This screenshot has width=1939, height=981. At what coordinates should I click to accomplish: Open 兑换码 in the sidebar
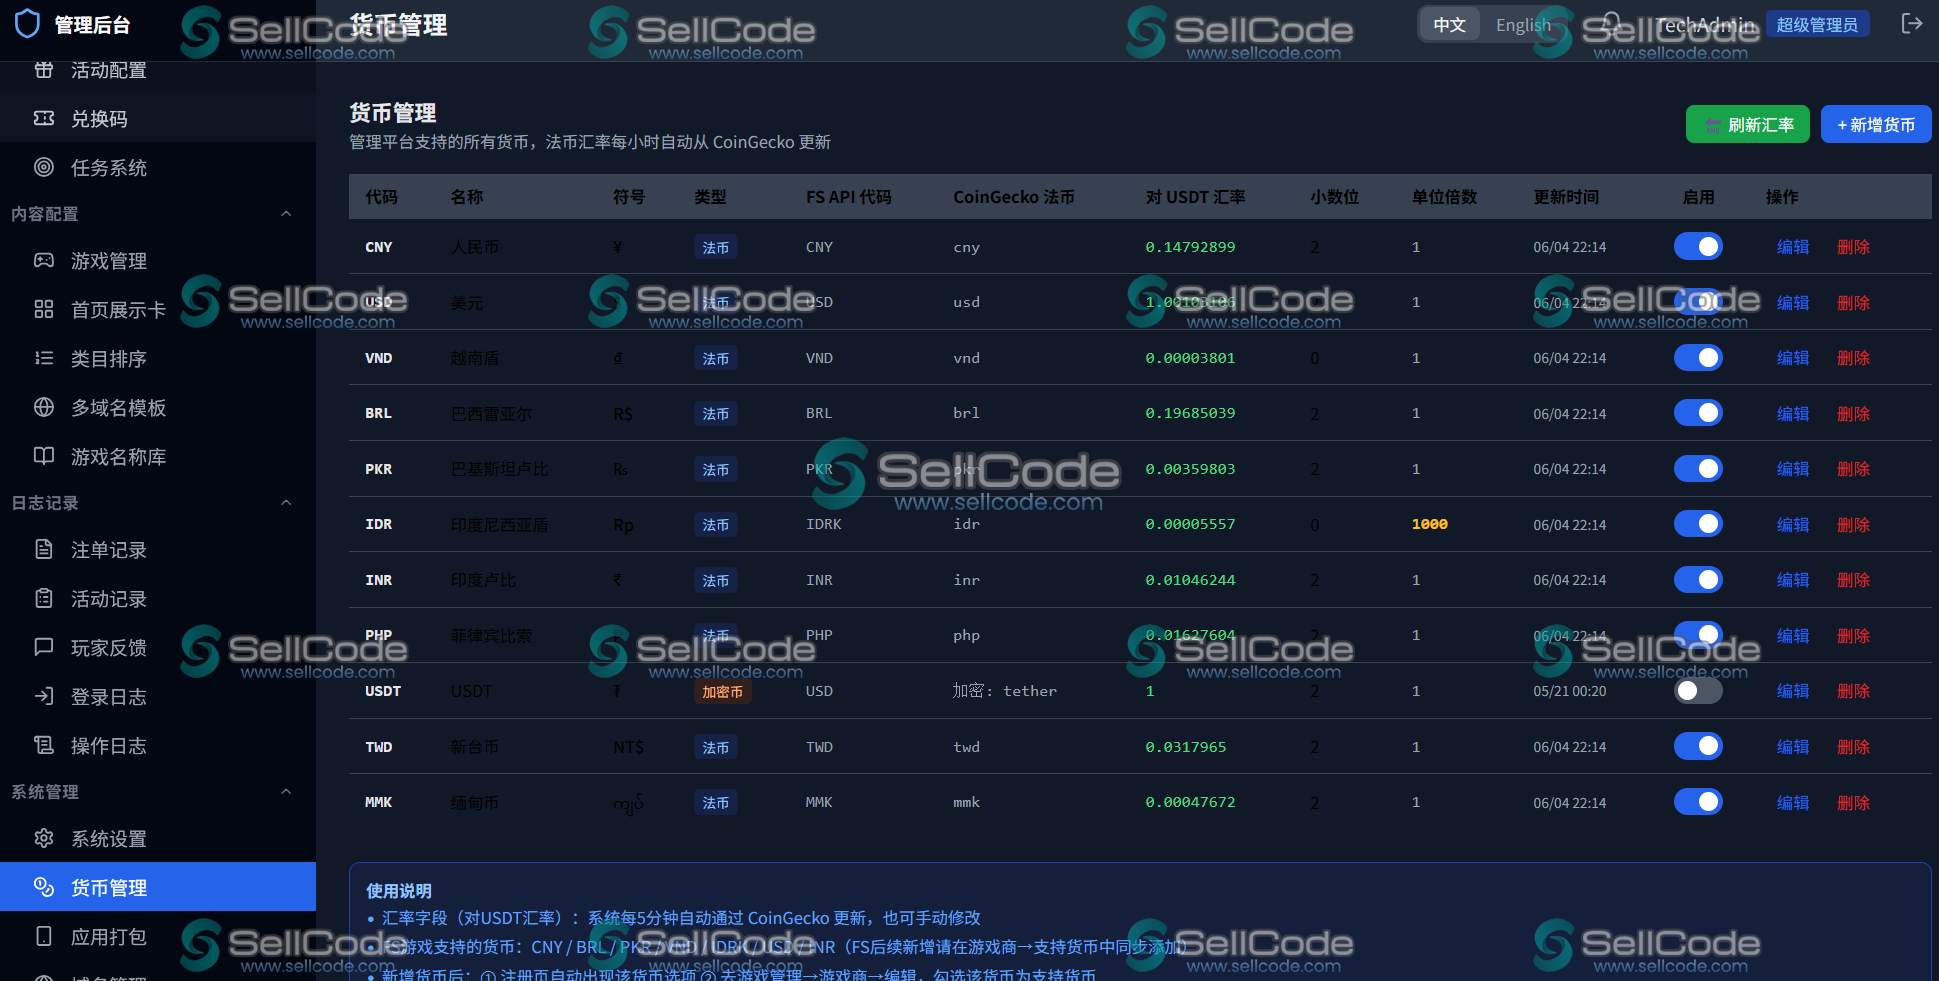(x=158, y=118)
